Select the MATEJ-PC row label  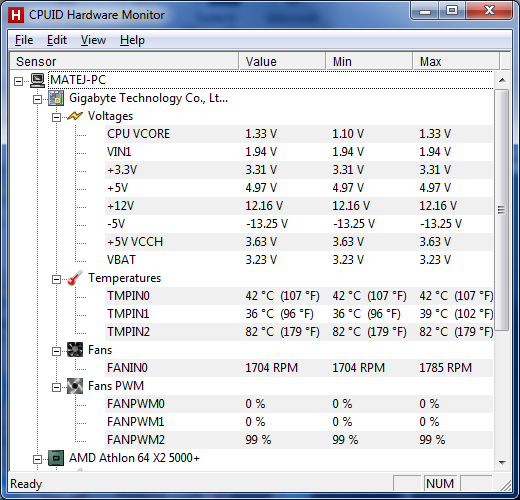pyautogui.click(x=78, y=80)
